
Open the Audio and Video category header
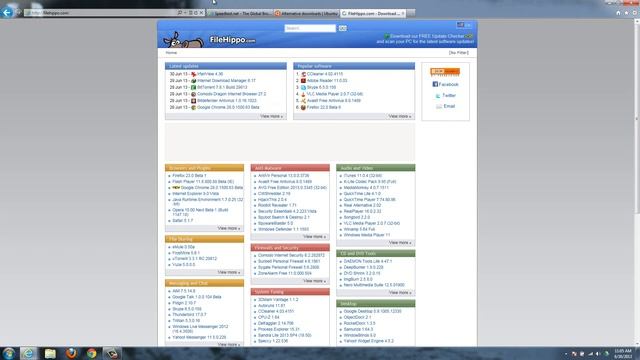376,168
